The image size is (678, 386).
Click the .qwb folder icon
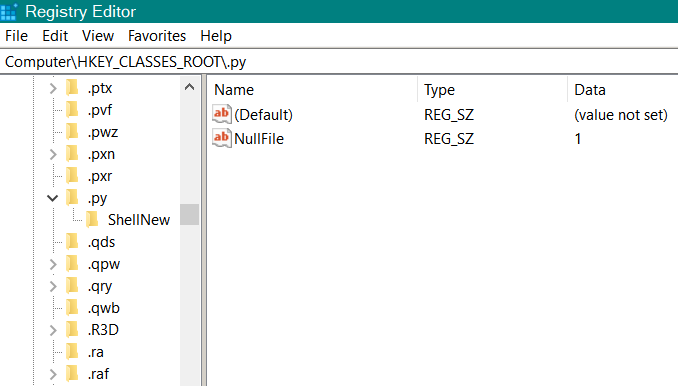(72, 308)
